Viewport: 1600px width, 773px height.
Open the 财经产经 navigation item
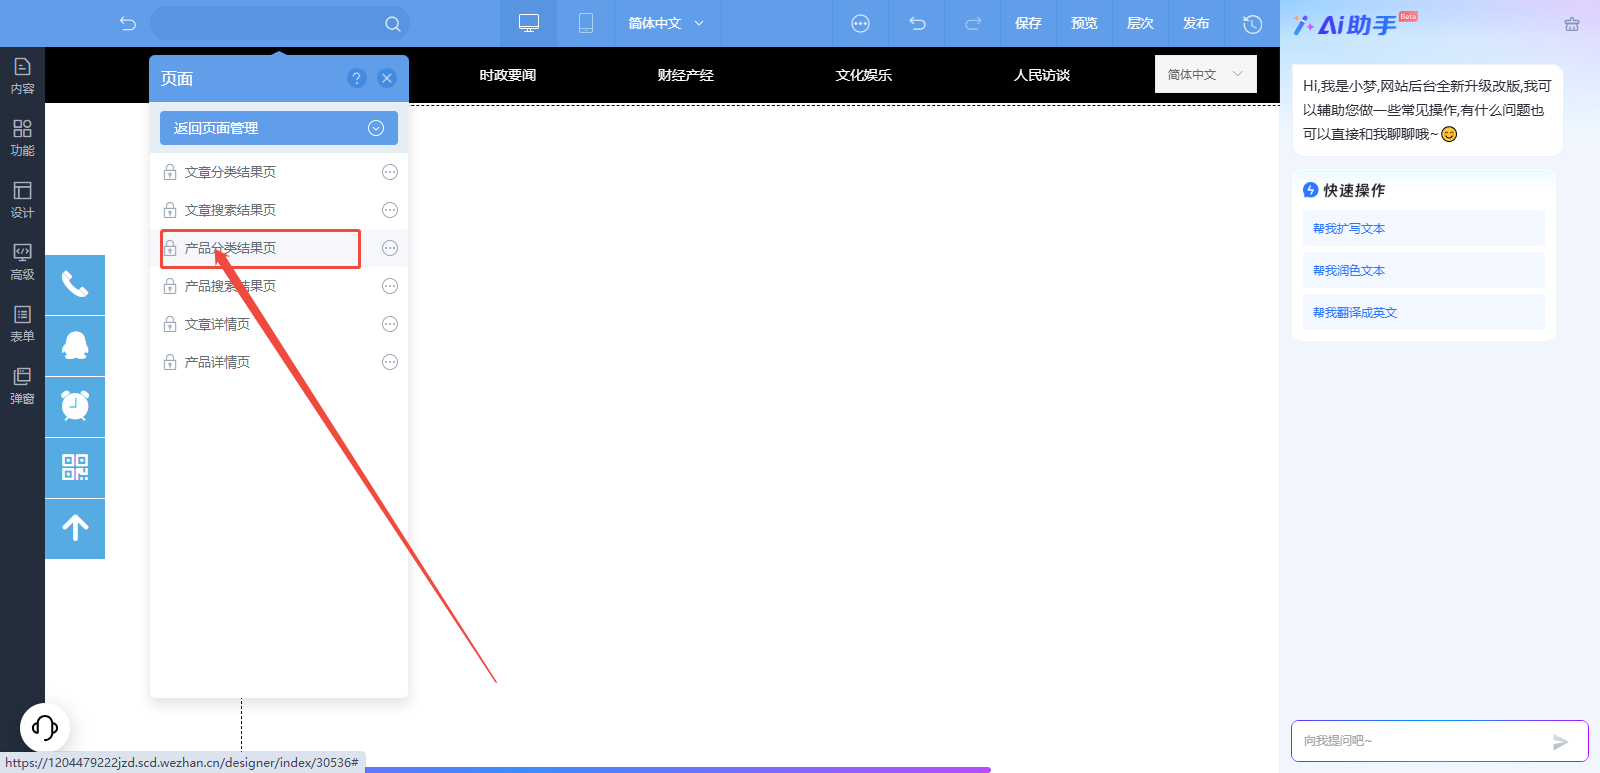tap(686, 75)
